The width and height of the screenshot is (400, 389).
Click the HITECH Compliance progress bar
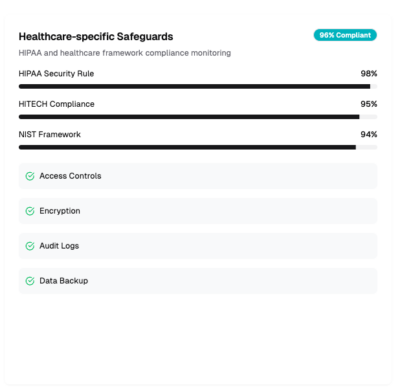click(x=198, y=117)
